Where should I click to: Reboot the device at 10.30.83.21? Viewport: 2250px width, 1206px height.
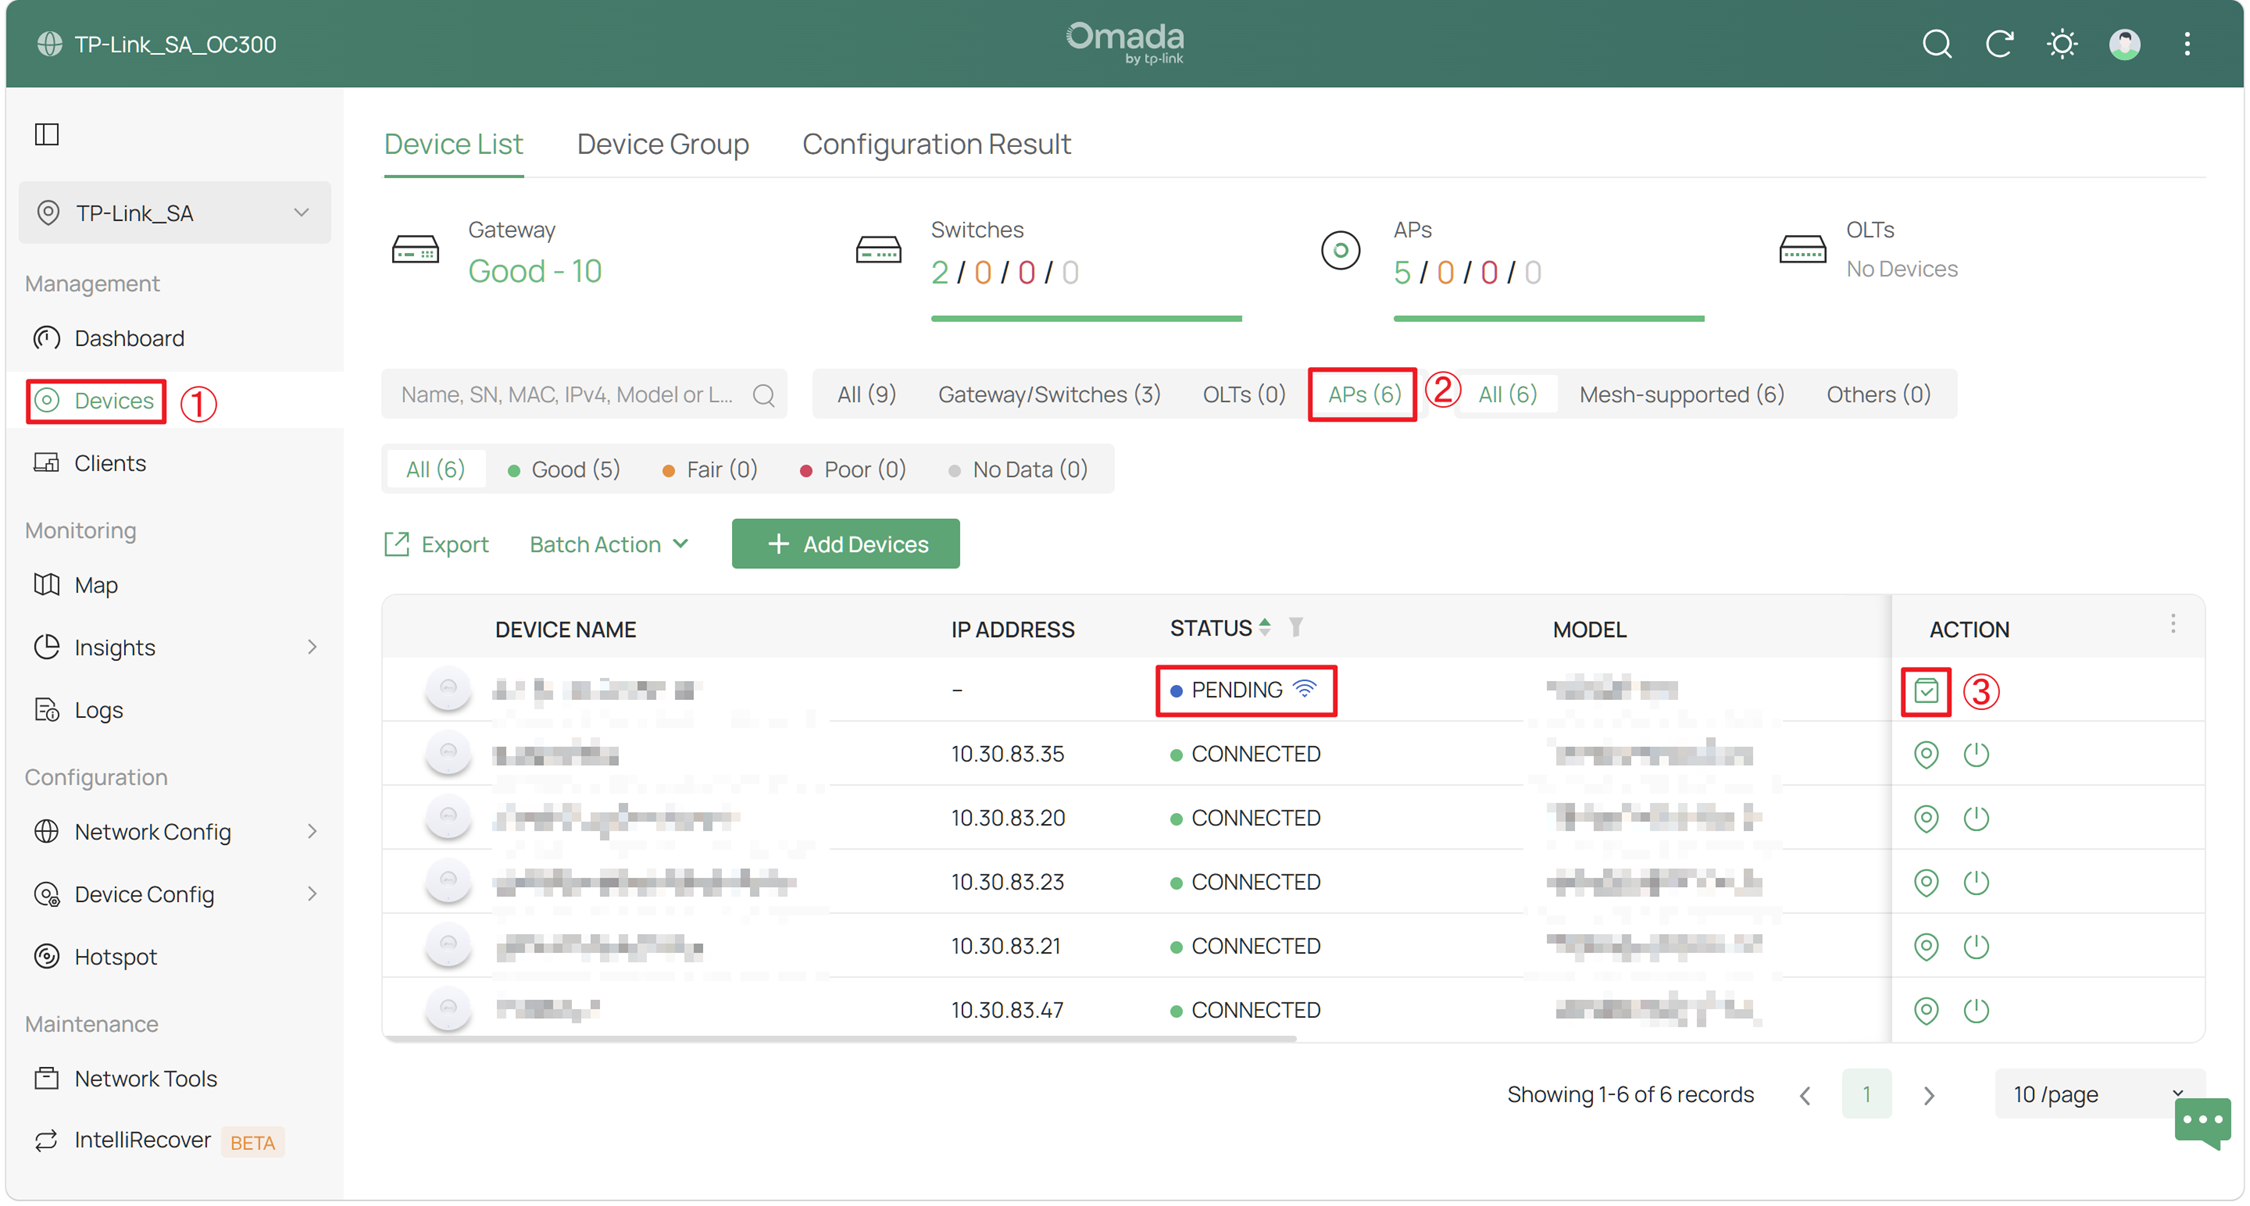(x=1976, y=946)
